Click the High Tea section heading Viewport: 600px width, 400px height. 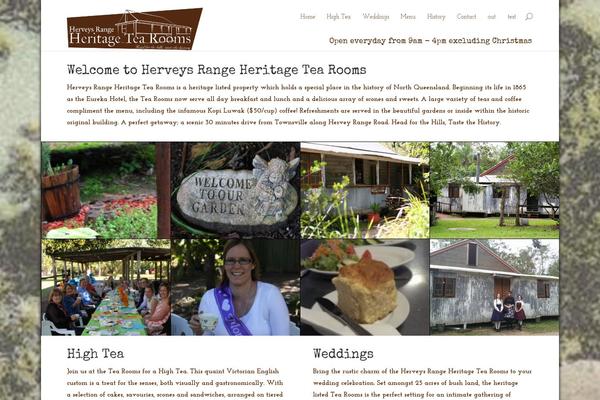coord(95,354)
